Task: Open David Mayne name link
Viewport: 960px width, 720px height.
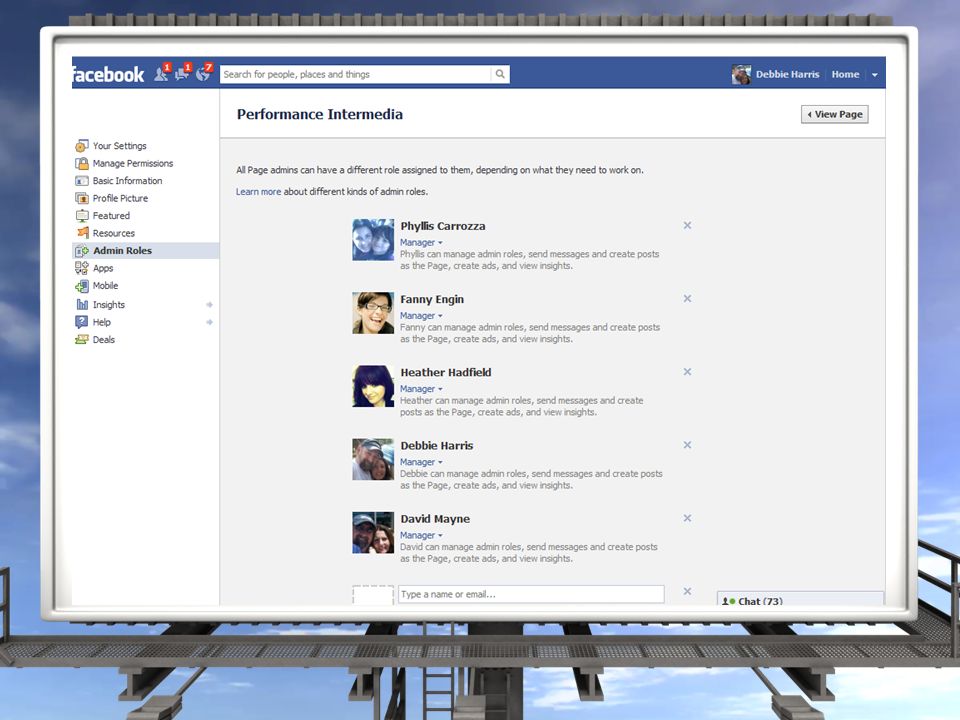Action: tap(435, 519)
